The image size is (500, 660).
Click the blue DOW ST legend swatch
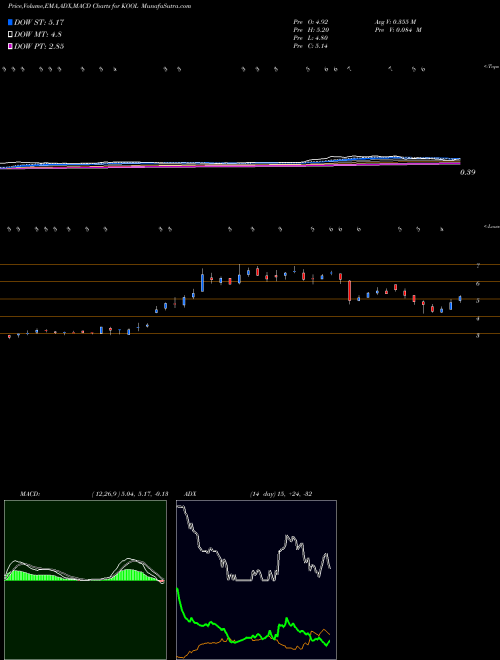click(10, 22)
